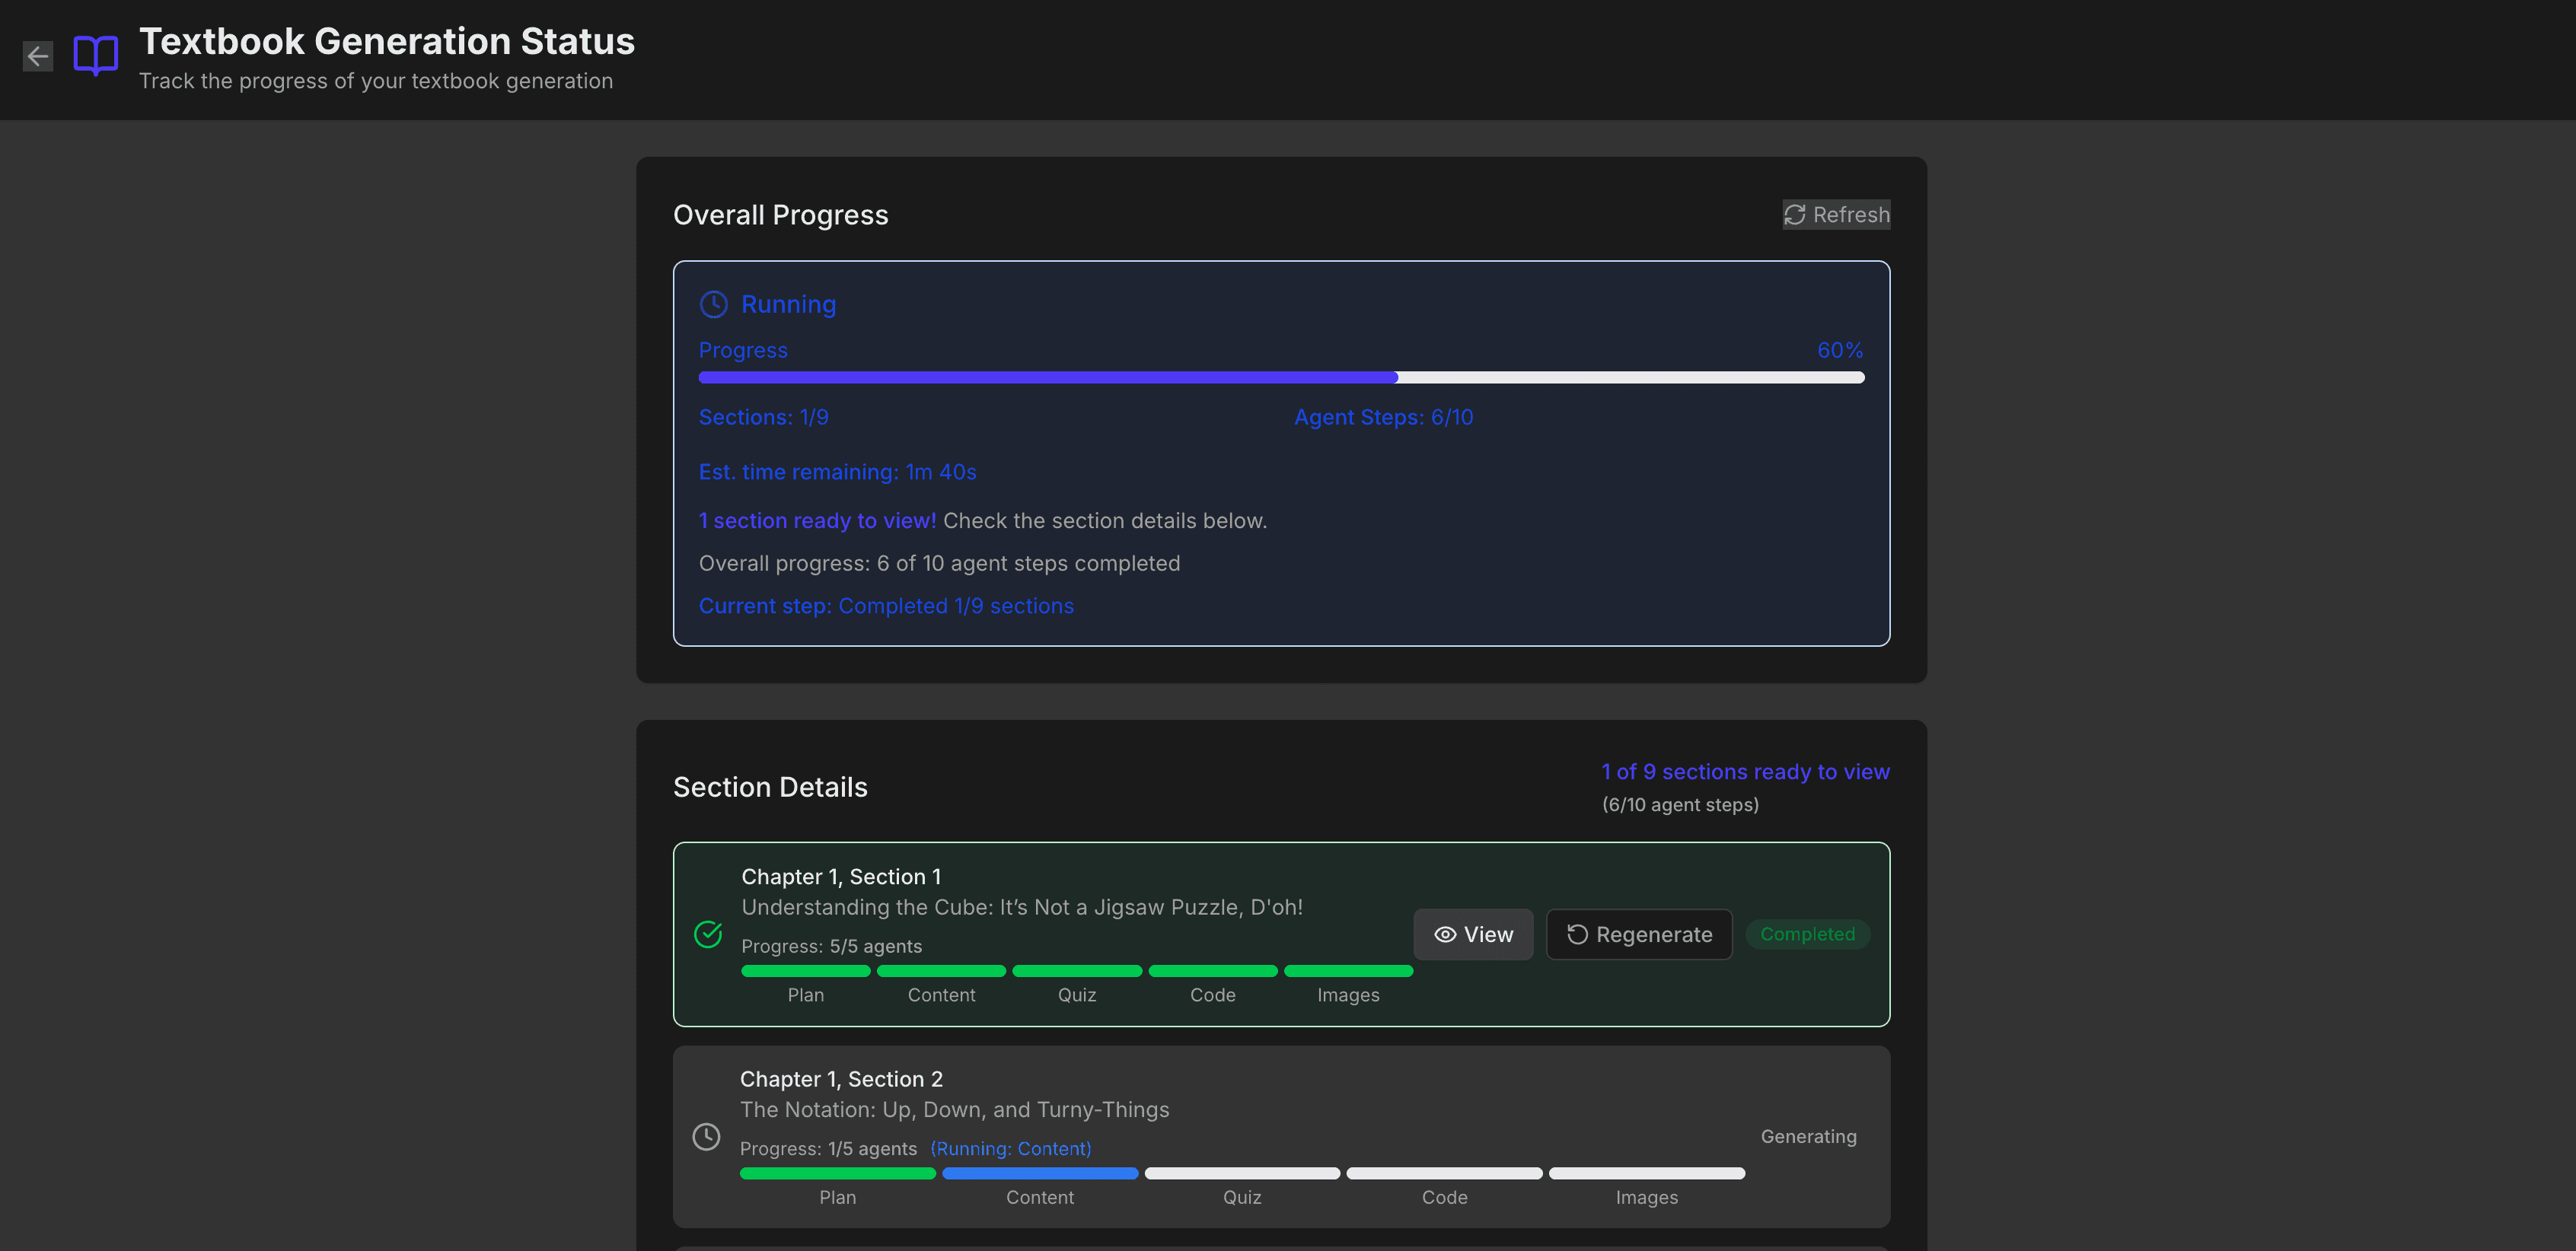Click the Completed status badge

pos(1807,934)
